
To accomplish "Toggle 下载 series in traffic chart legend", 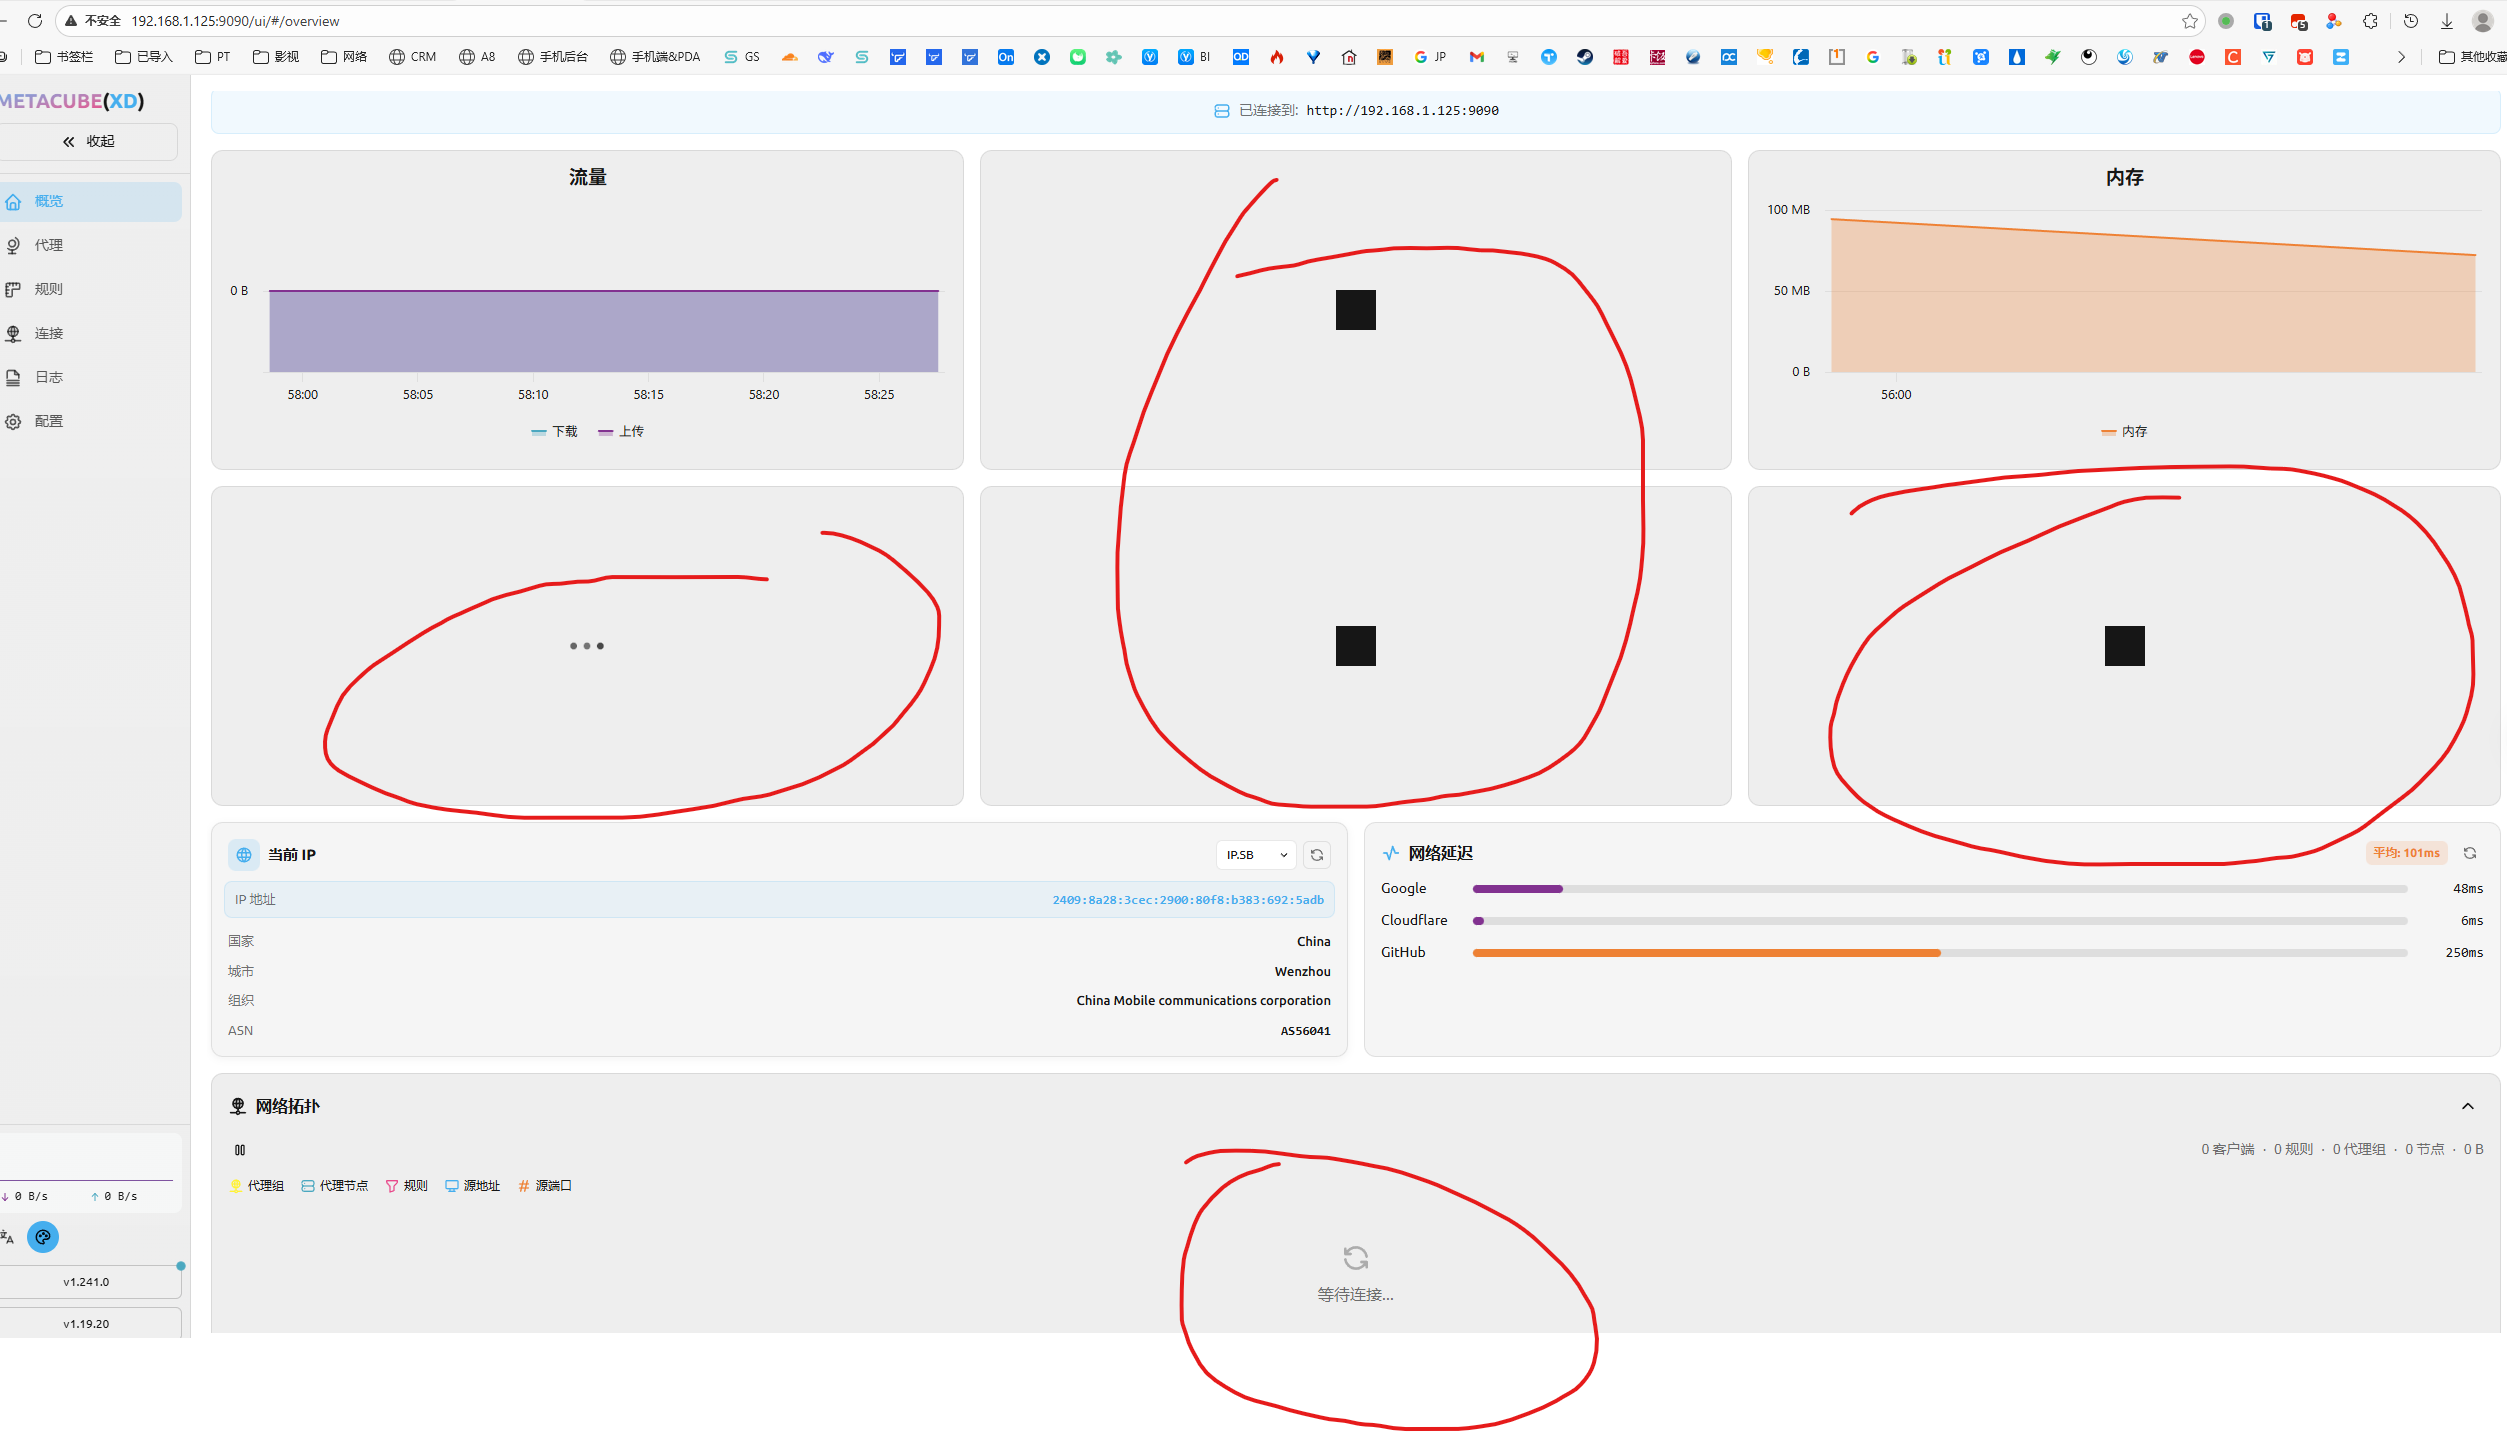I will [x=555, y=432].
